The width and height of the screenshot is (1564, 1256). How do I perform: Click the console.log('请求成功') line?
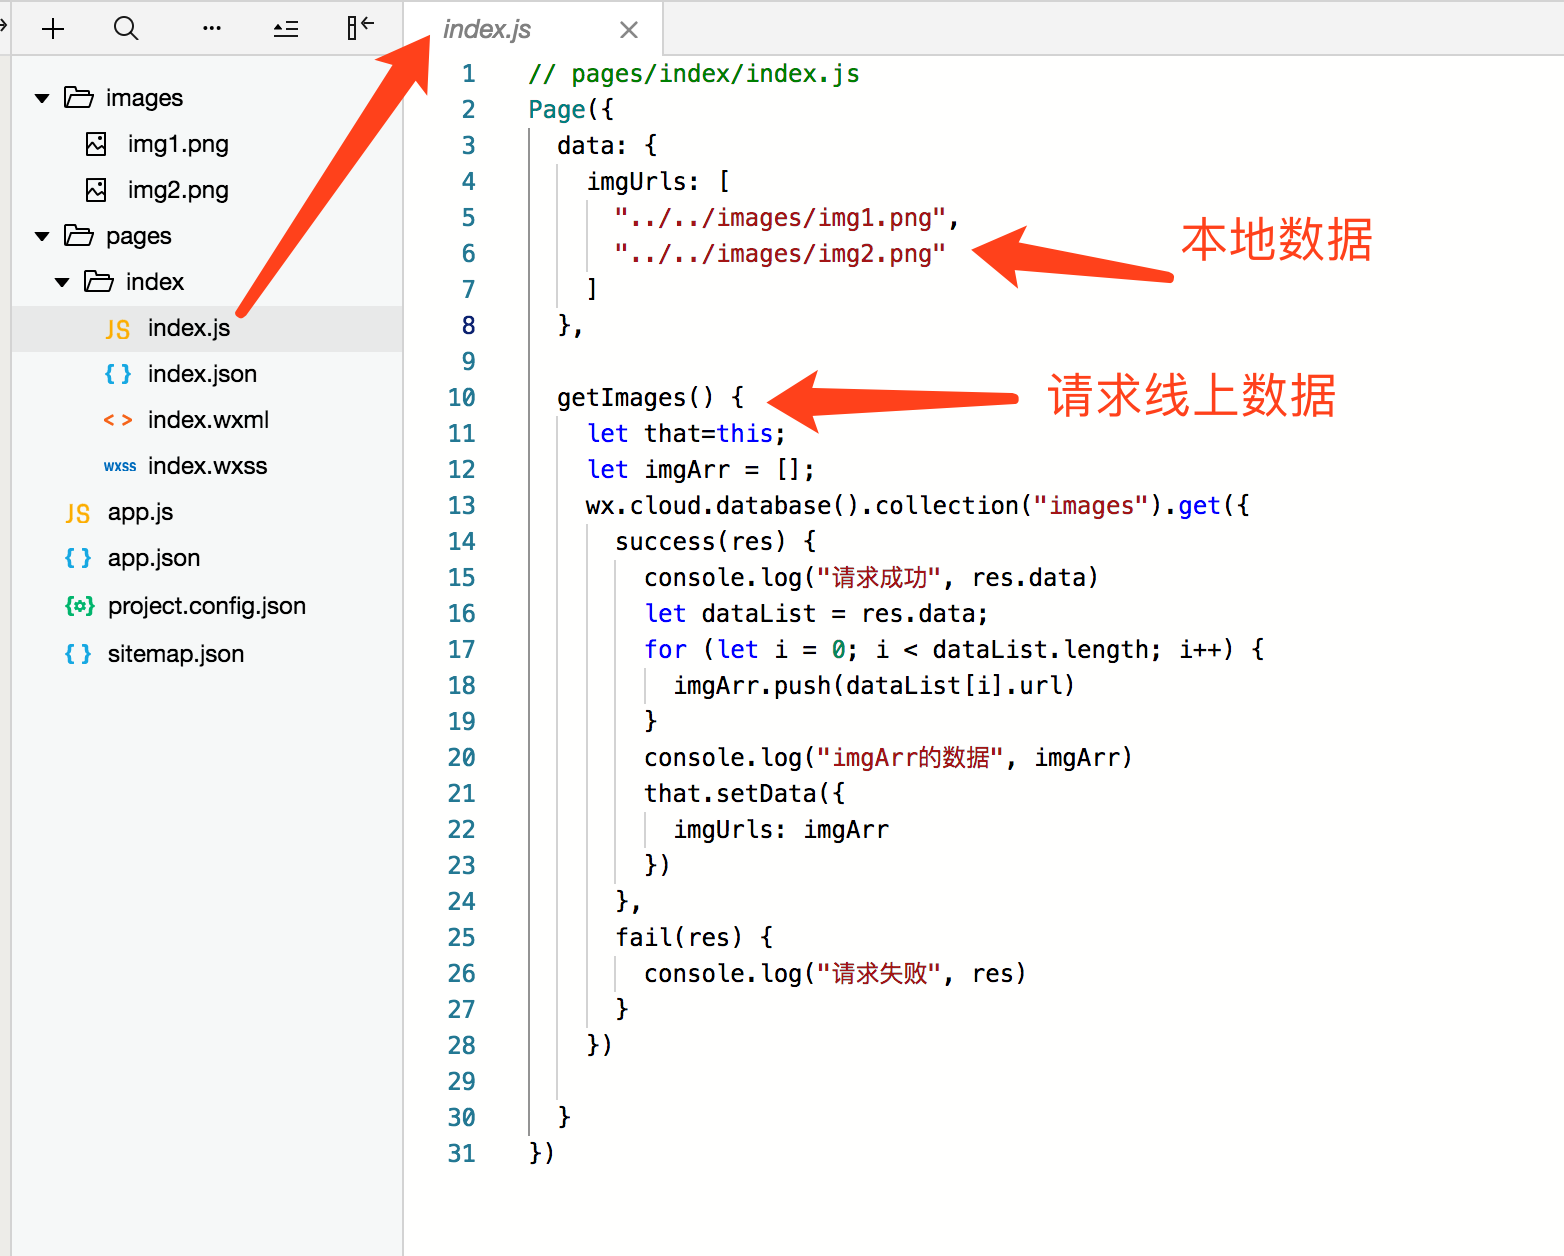[871, 578]
